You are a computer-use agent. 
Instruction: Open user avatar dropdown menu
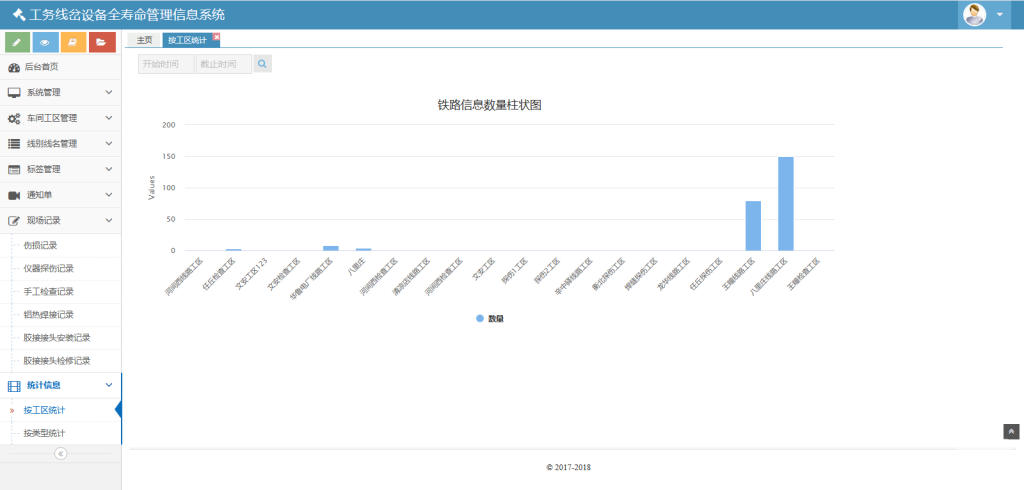point(985,15)
